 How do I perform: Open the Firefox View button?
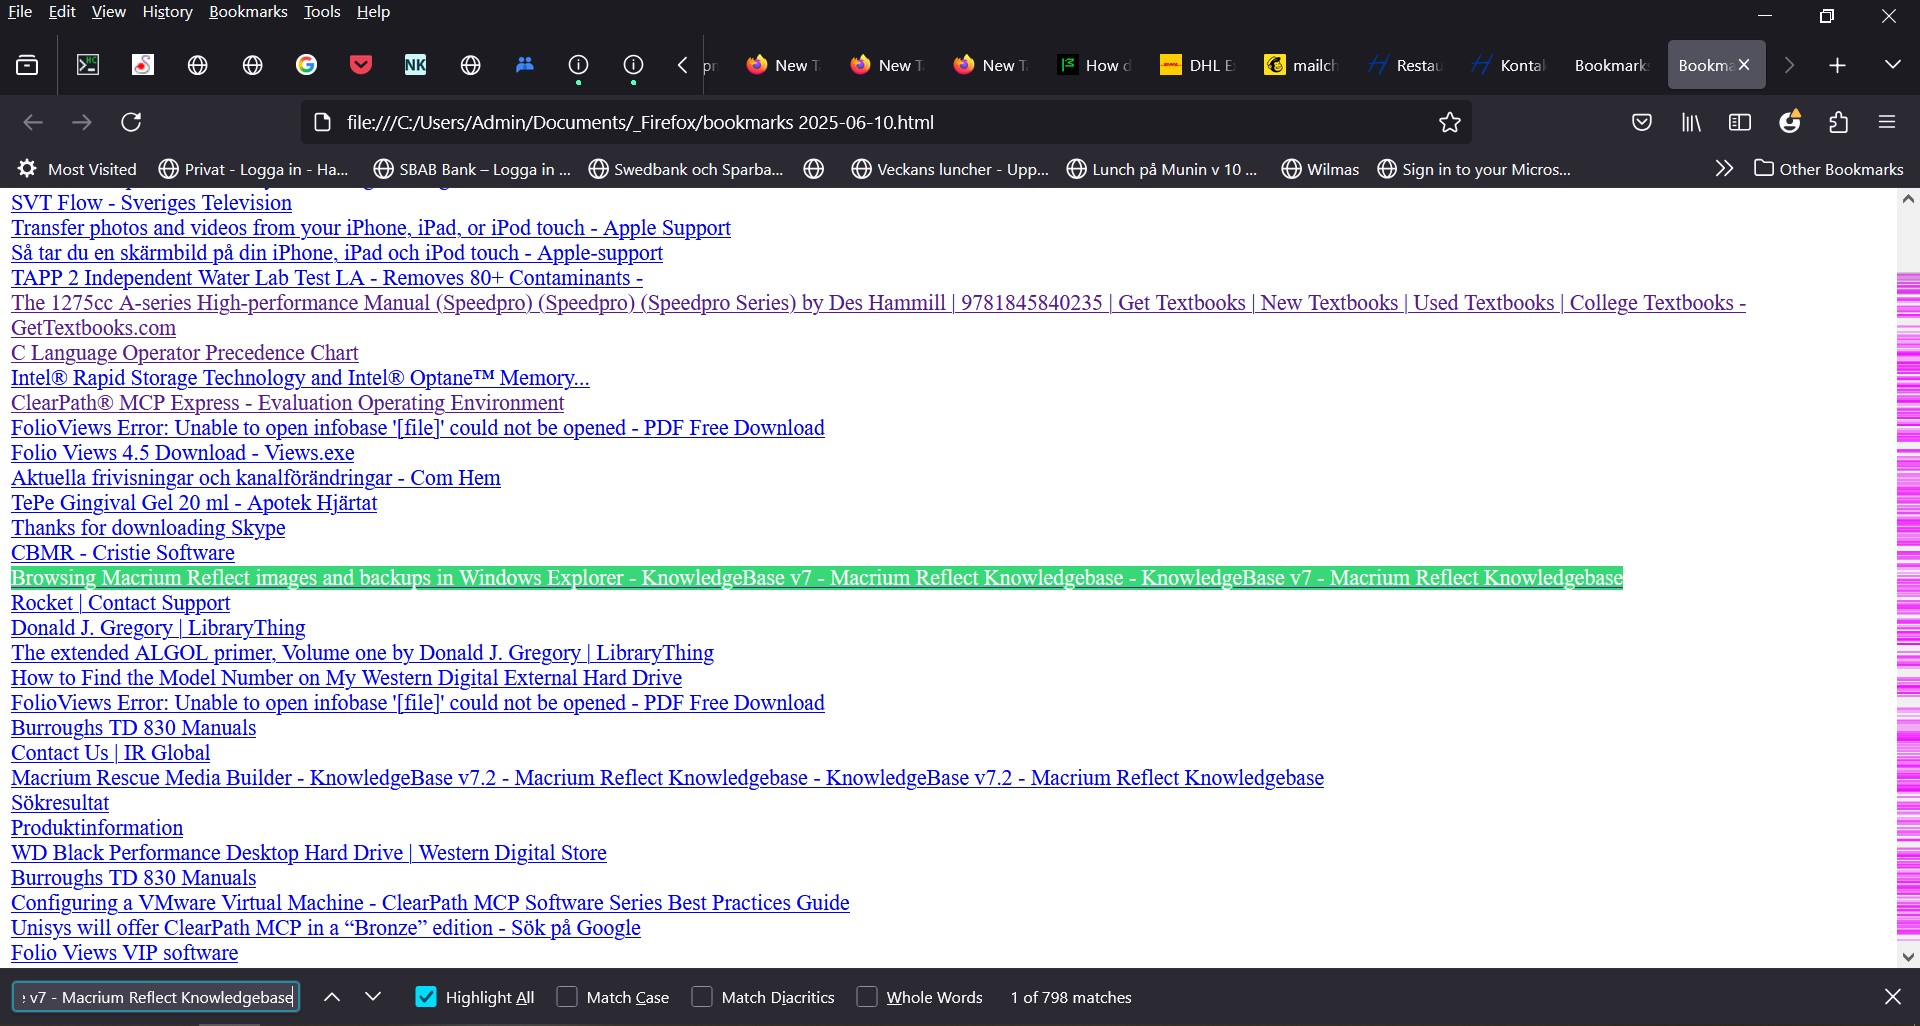27,65
